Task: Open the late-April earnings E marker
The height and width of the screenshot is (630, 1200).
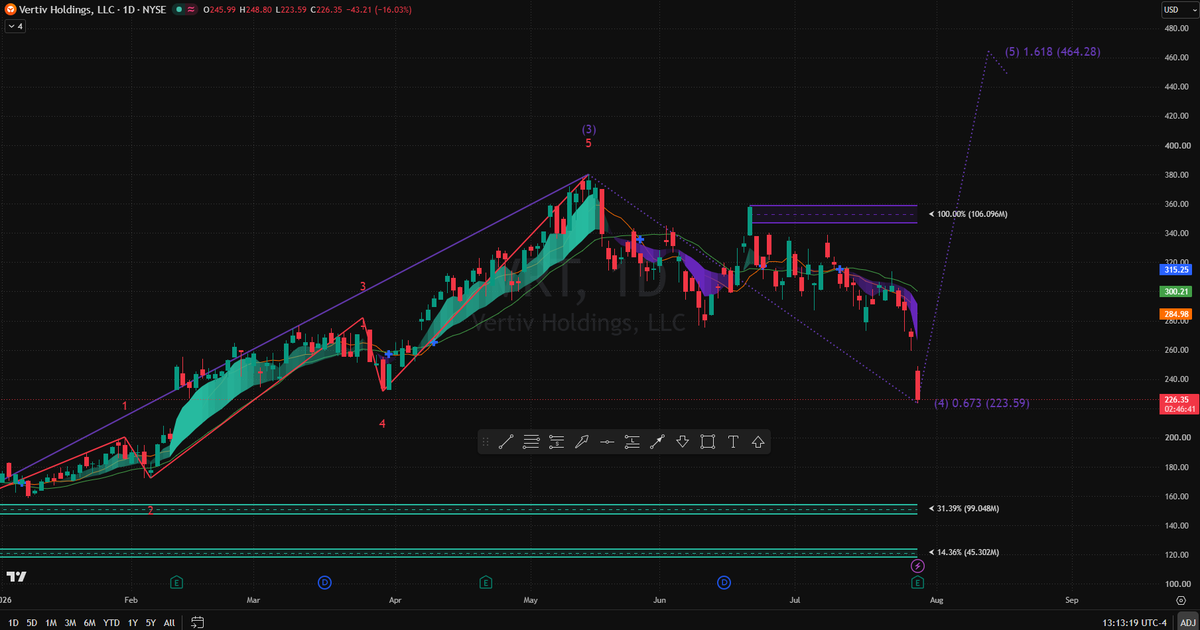Action: 486,581
